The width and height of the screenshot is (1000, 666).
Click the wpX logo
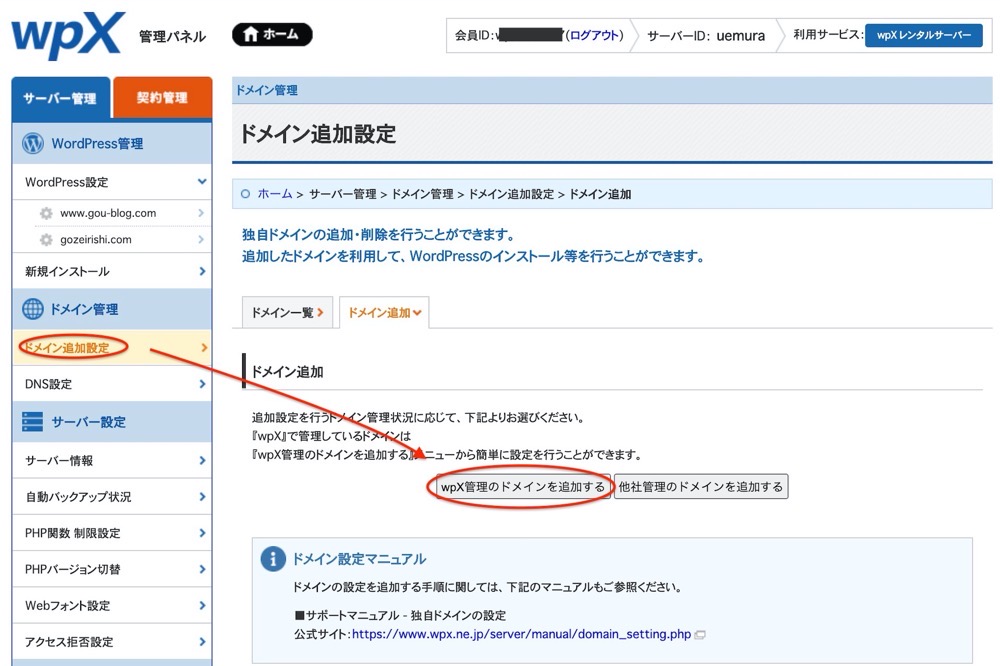click(68, 35)
